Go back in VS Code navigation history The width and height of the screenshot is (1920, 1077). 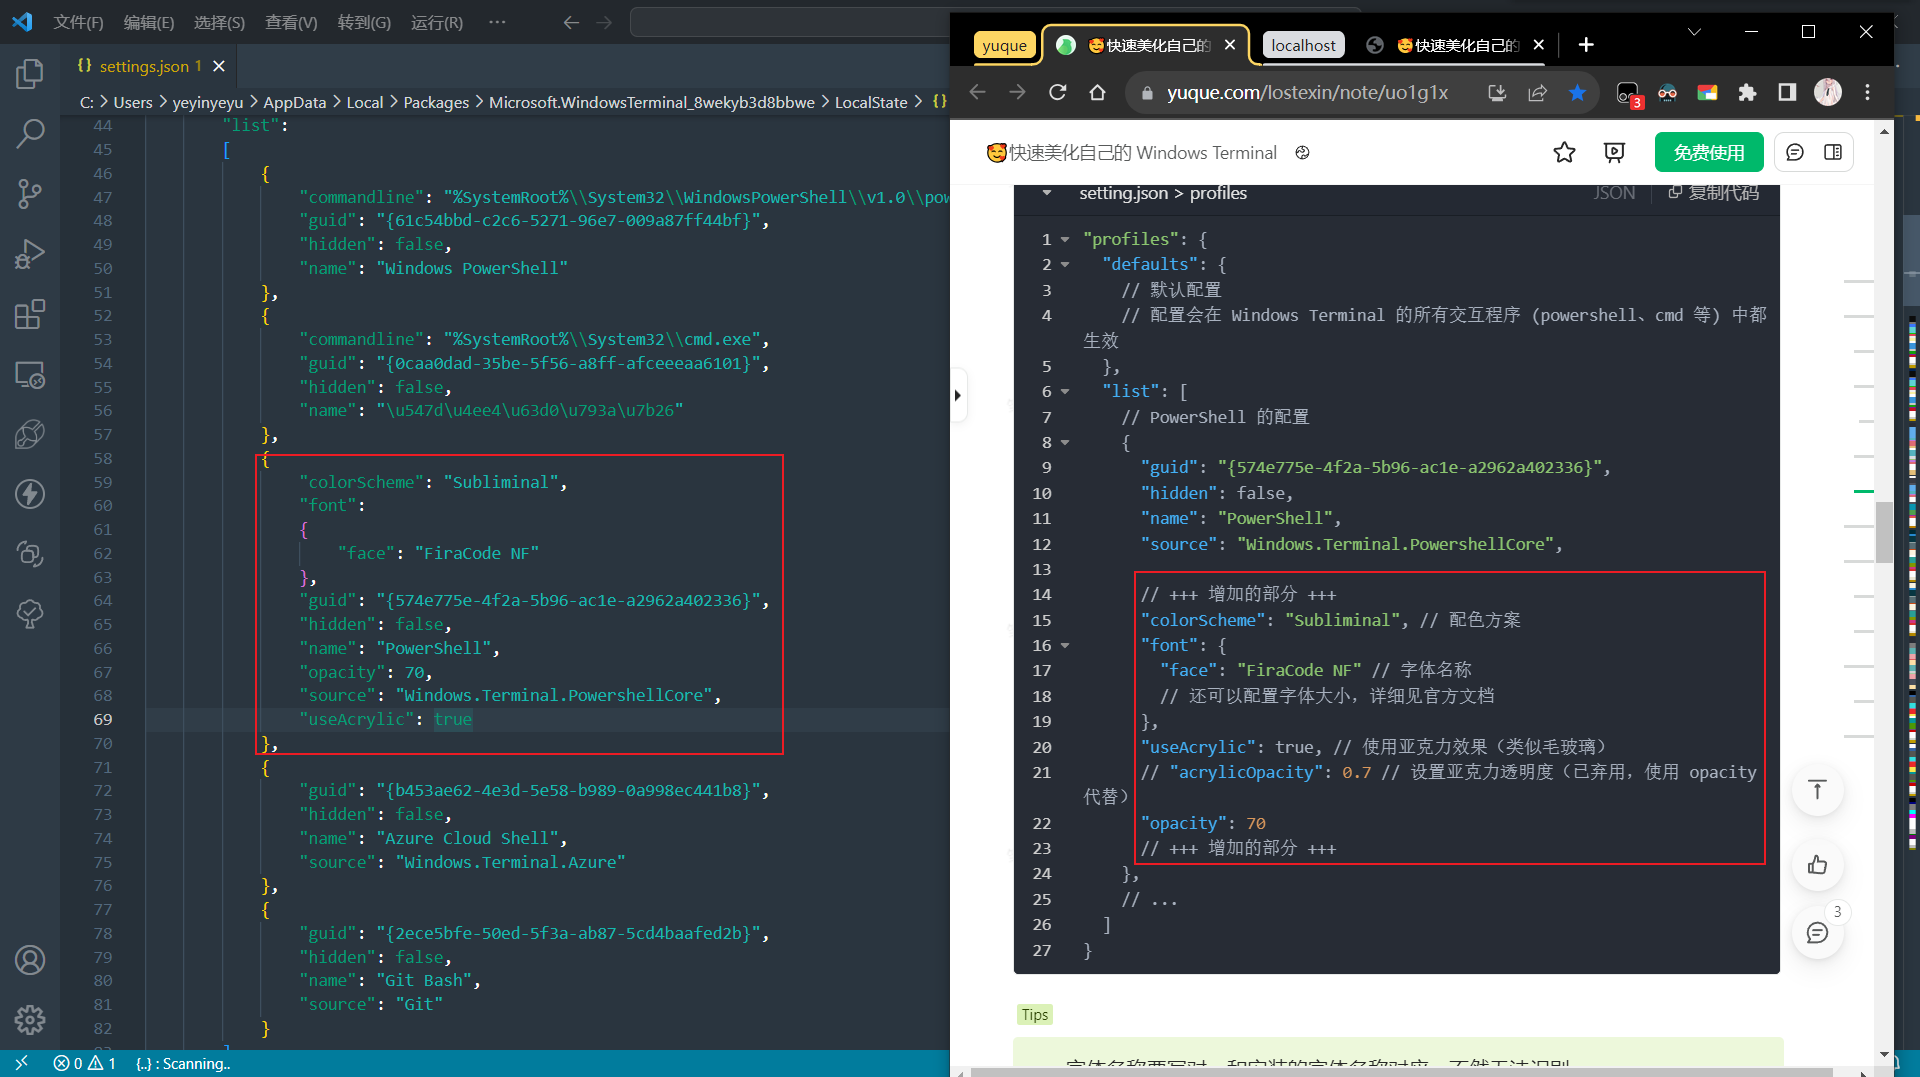pos(571,22)
